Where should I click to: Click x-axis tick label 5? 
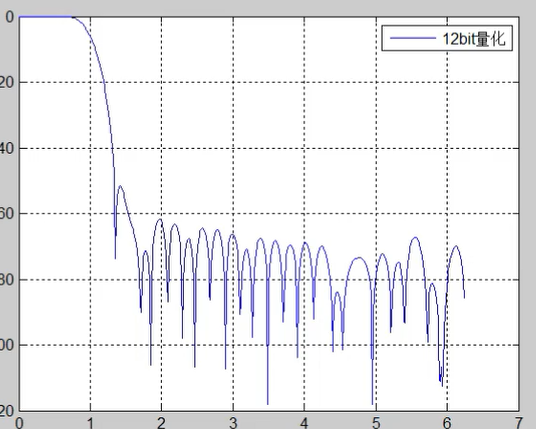coord(376,423)
